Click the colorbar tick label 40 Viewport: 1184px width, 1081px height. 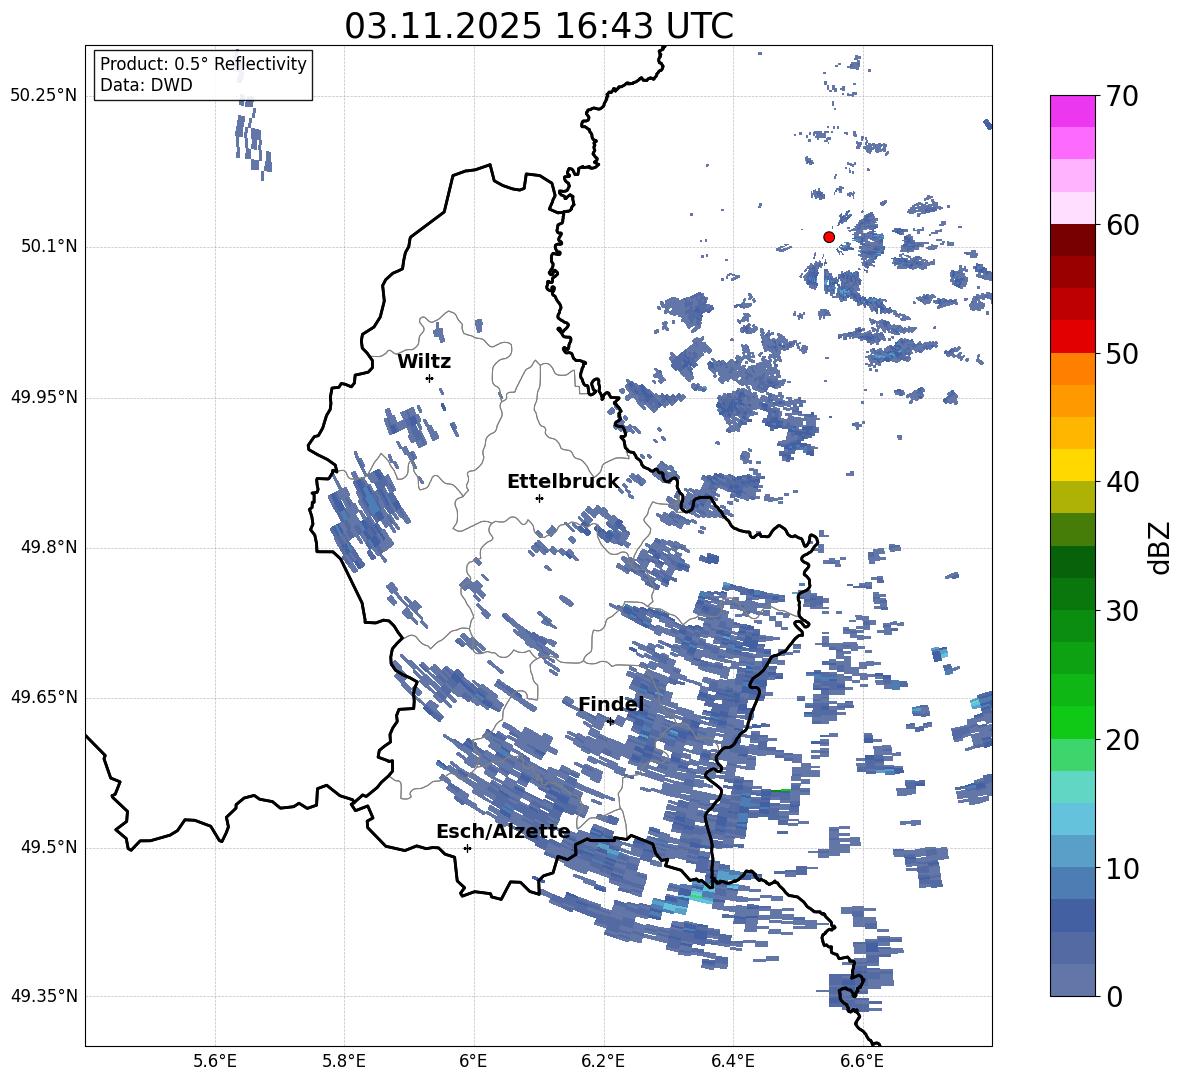tap(1122, 482)
